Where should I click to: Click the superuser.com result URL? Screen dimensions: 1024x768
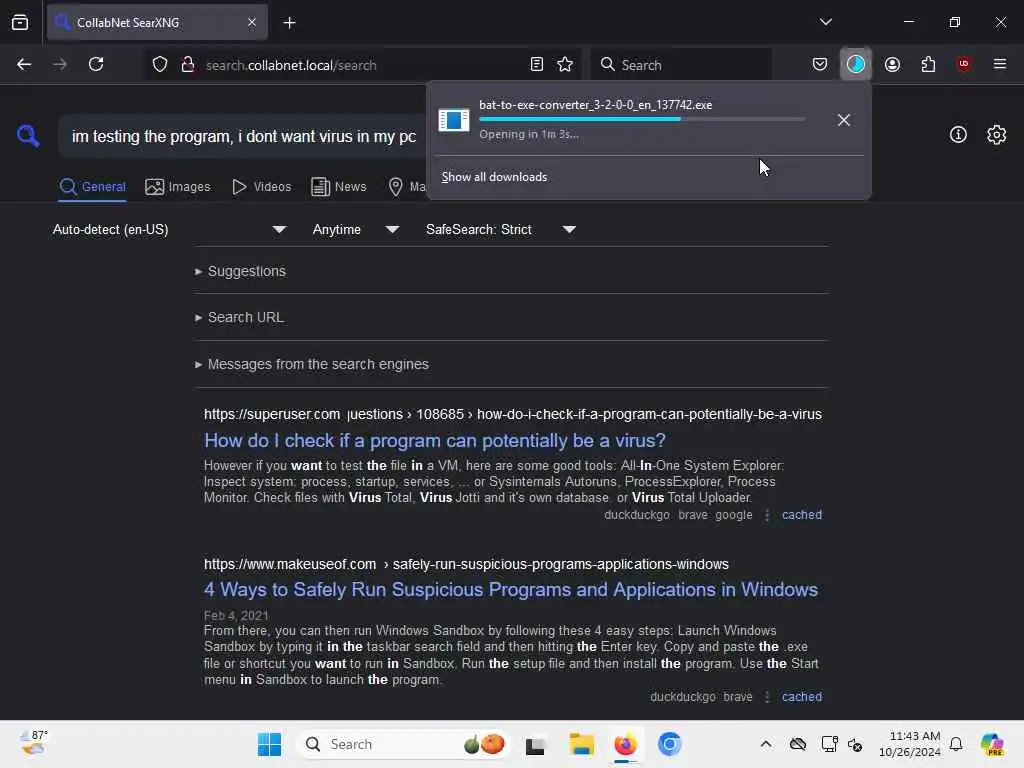coord(513,415)
